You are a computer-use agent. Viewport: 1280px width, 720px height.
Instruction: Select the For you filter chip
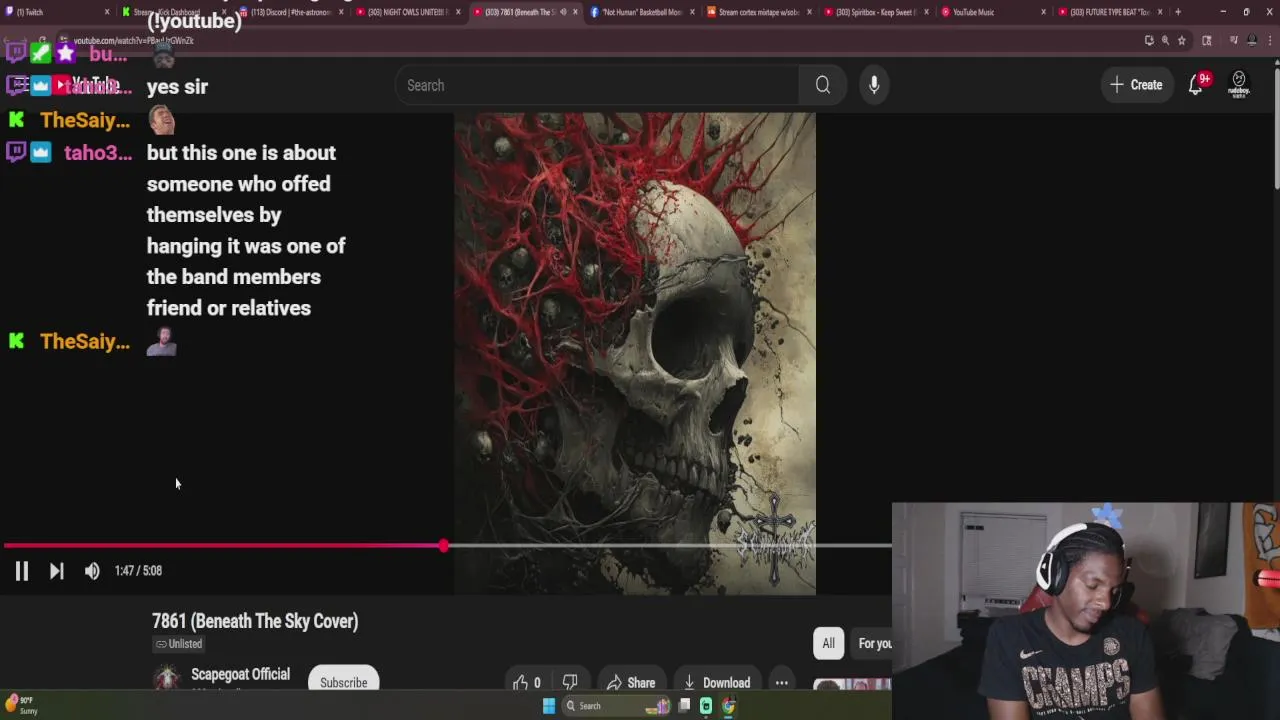pos(874,643)
